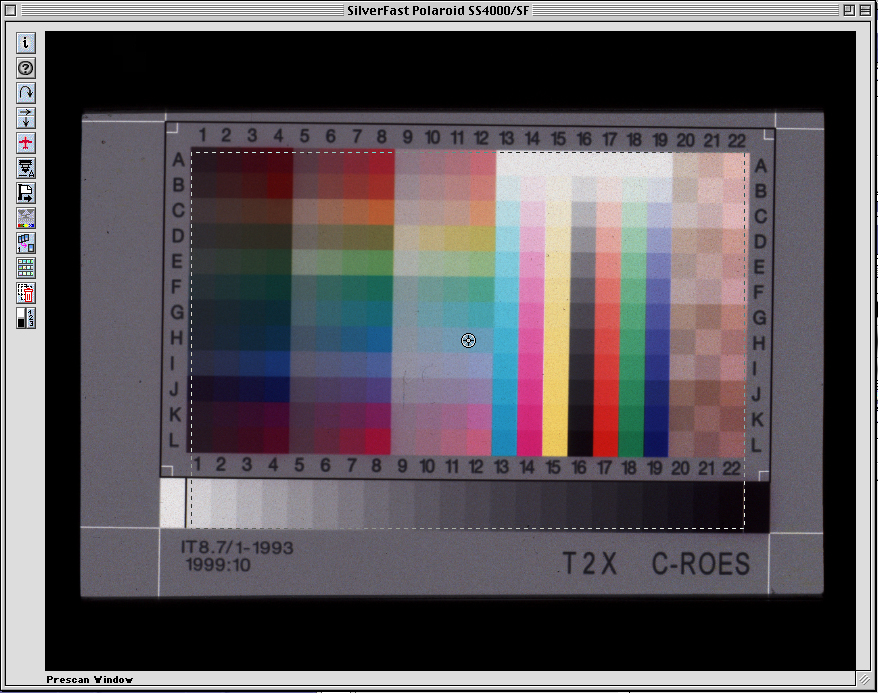Click the info 'i' button in toolbar
The image size is (878, 693).
tap(26, 43)
